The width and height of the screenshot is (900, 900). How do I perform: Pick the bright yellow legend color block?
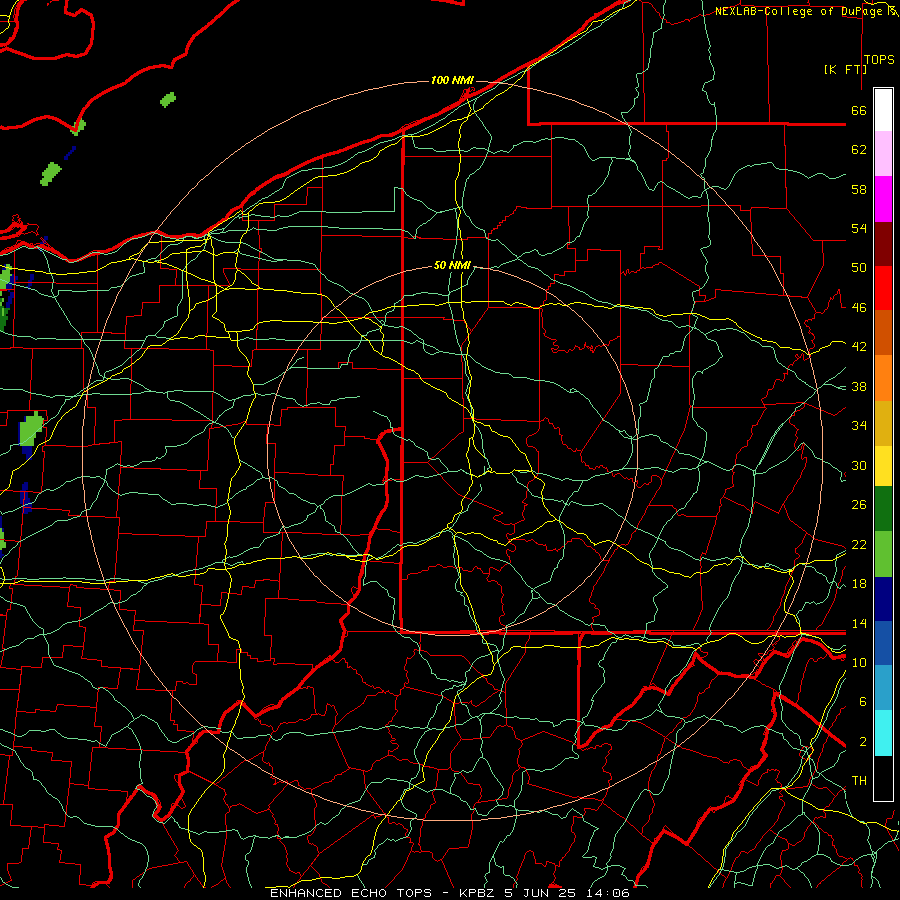(x=883, y=465)
